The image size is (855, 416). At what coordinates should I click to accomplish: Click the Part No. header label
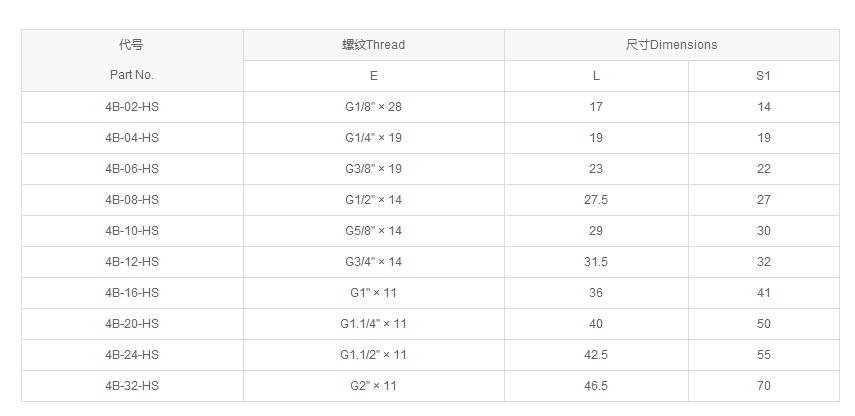click(132, 75)
